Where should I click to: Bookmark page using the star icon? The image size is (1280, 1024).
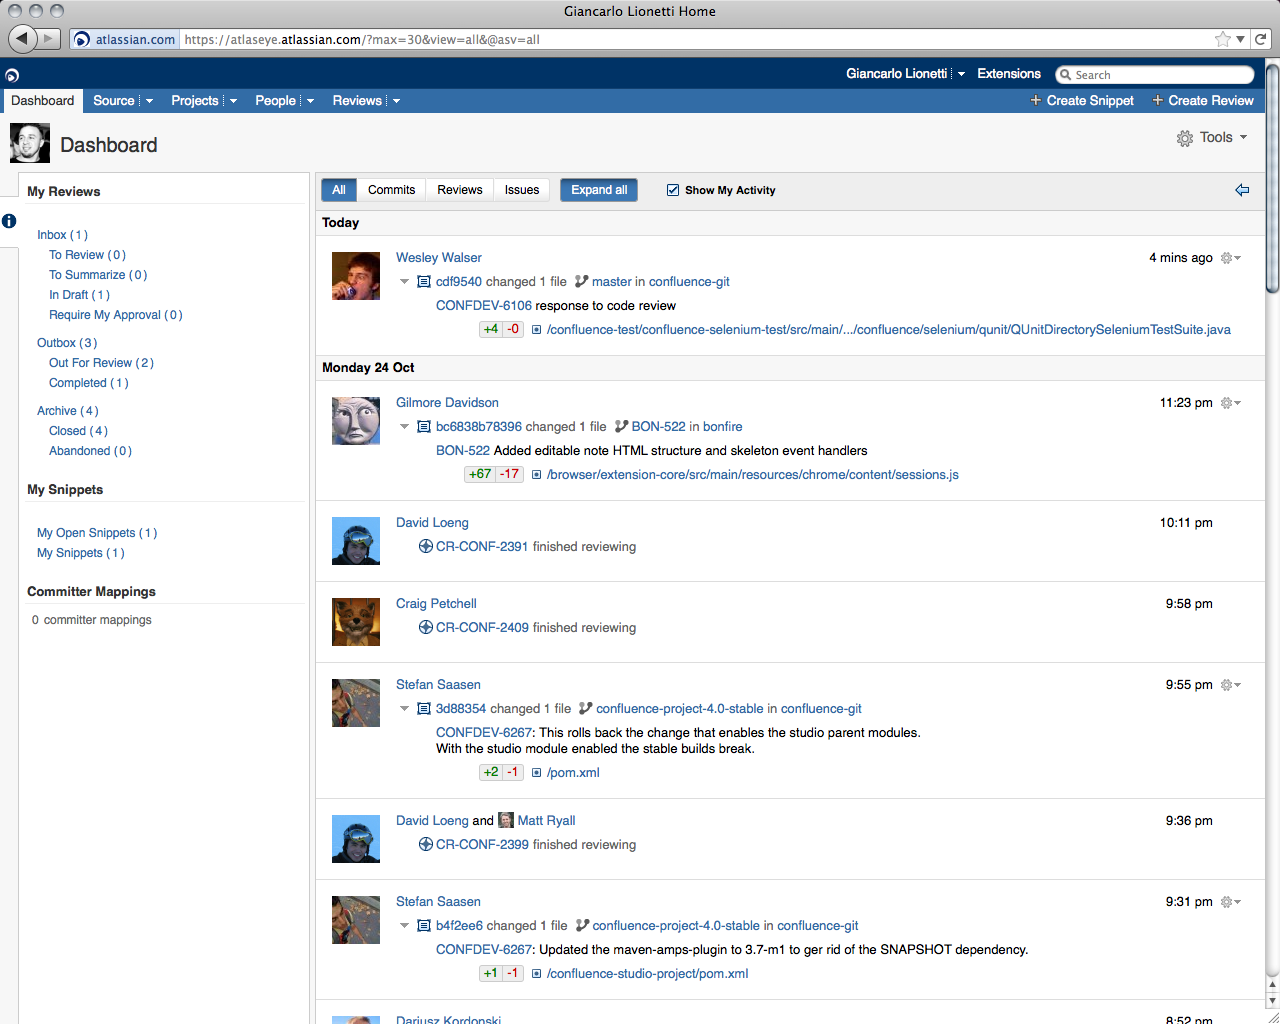pos(1223,39)
